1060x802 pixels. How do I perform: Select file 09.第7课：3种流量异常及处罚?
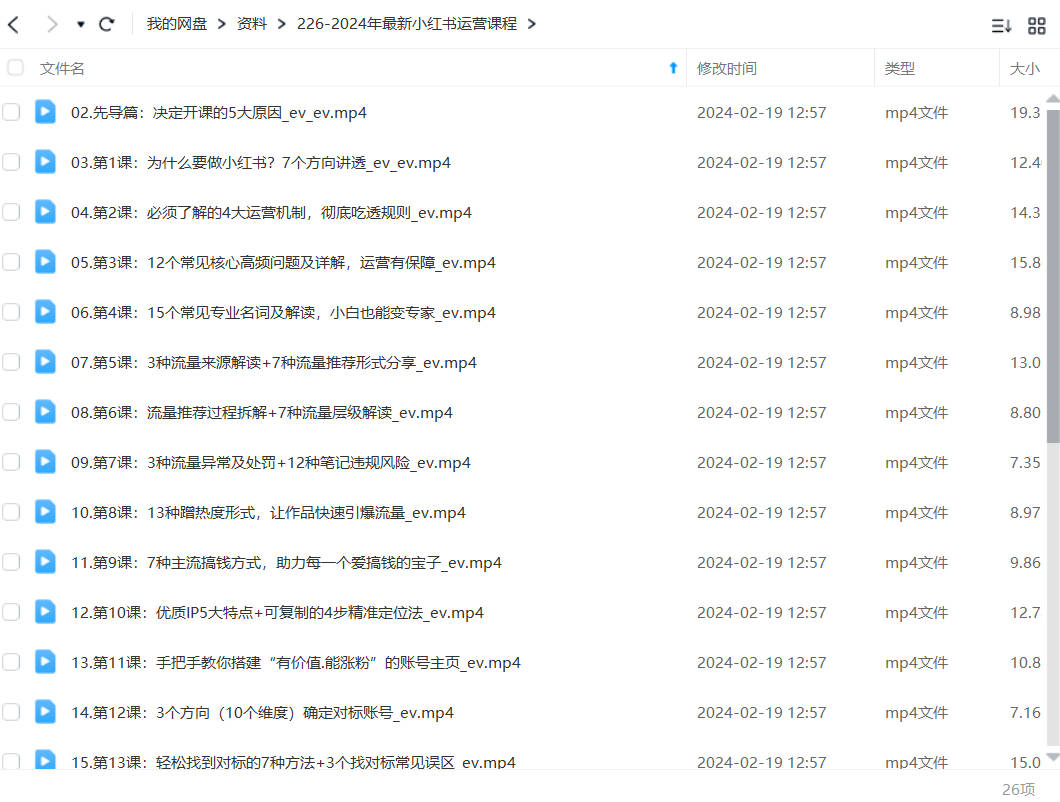click(271, 463)
